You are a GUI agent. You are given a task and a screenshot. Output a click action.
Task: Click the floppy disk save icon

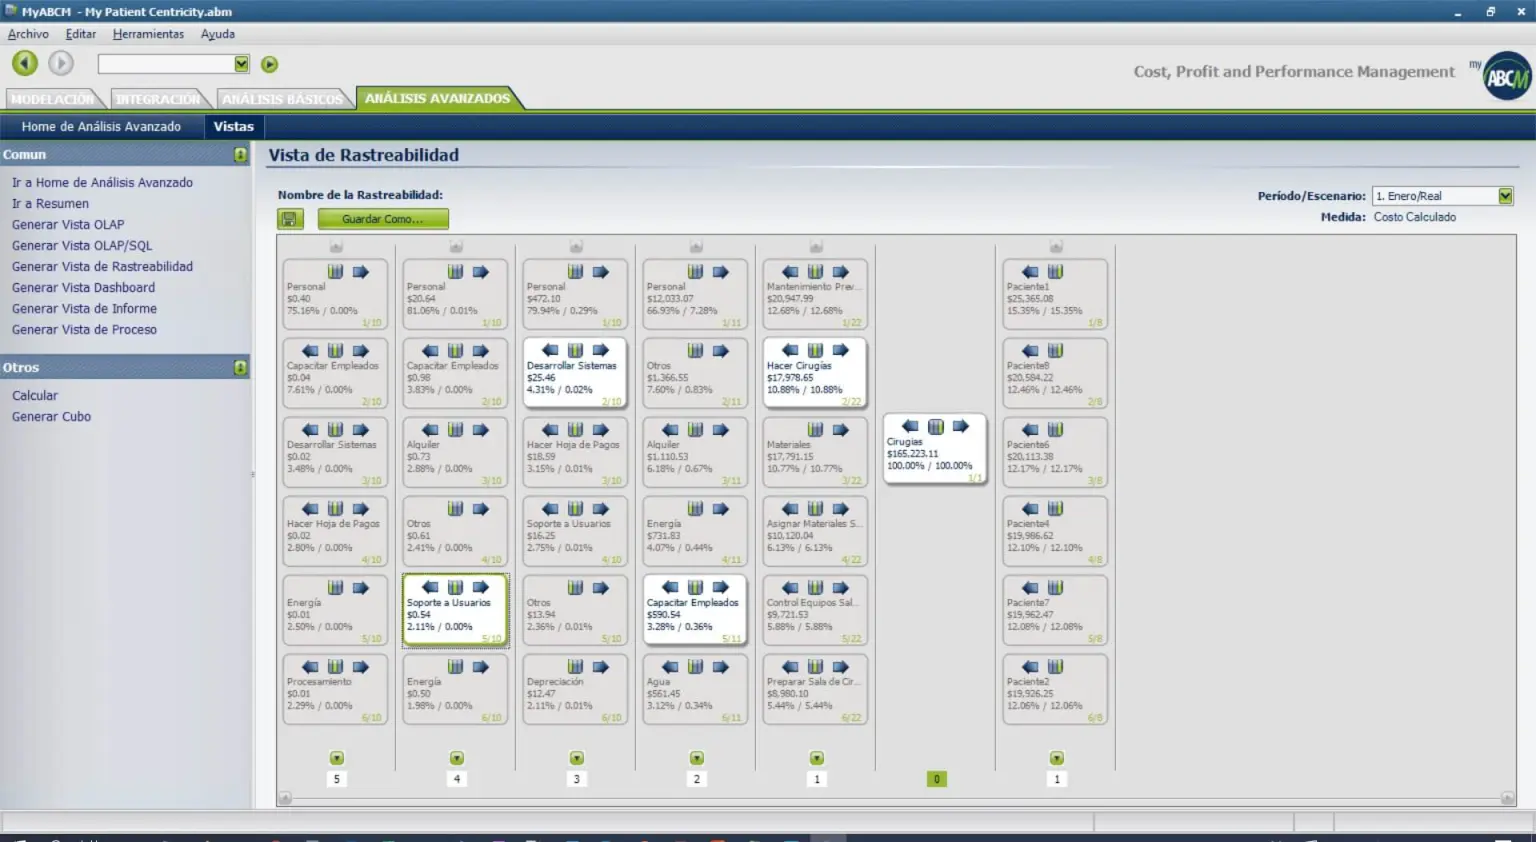(x=290, y=219)
